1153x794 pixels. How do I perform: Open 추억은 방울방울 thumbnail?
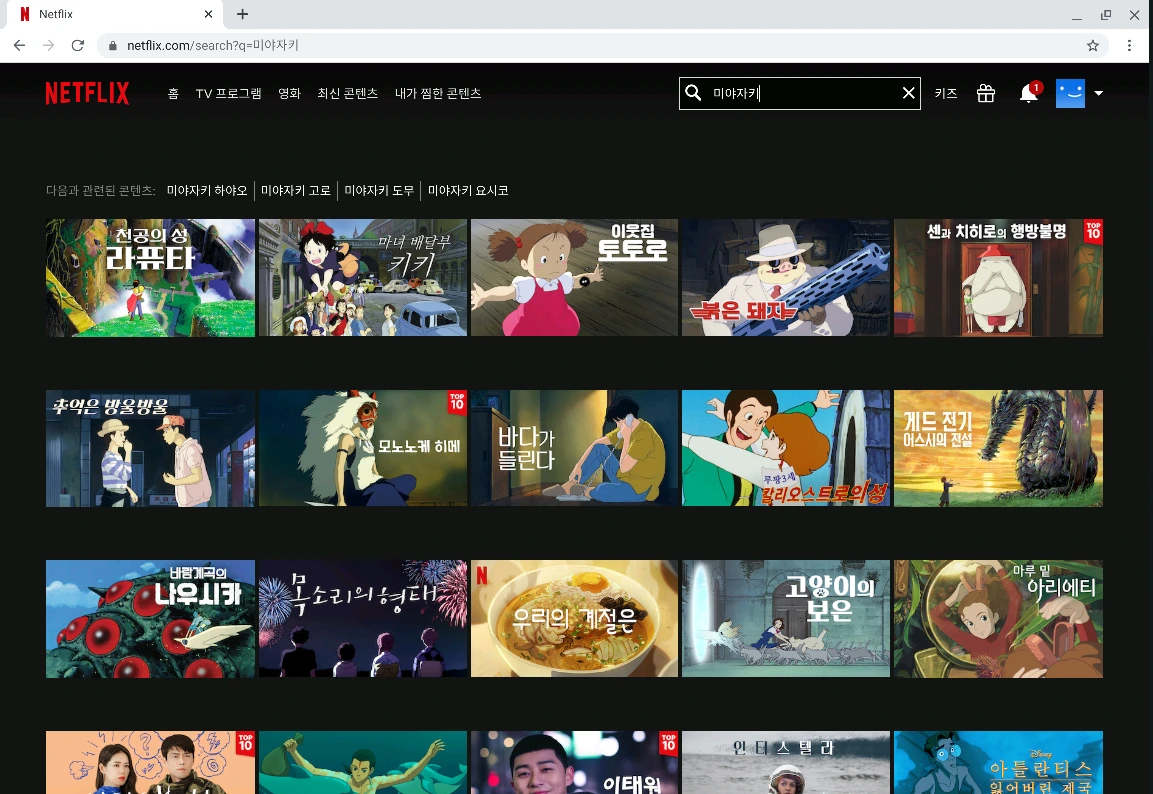[150, 448]
